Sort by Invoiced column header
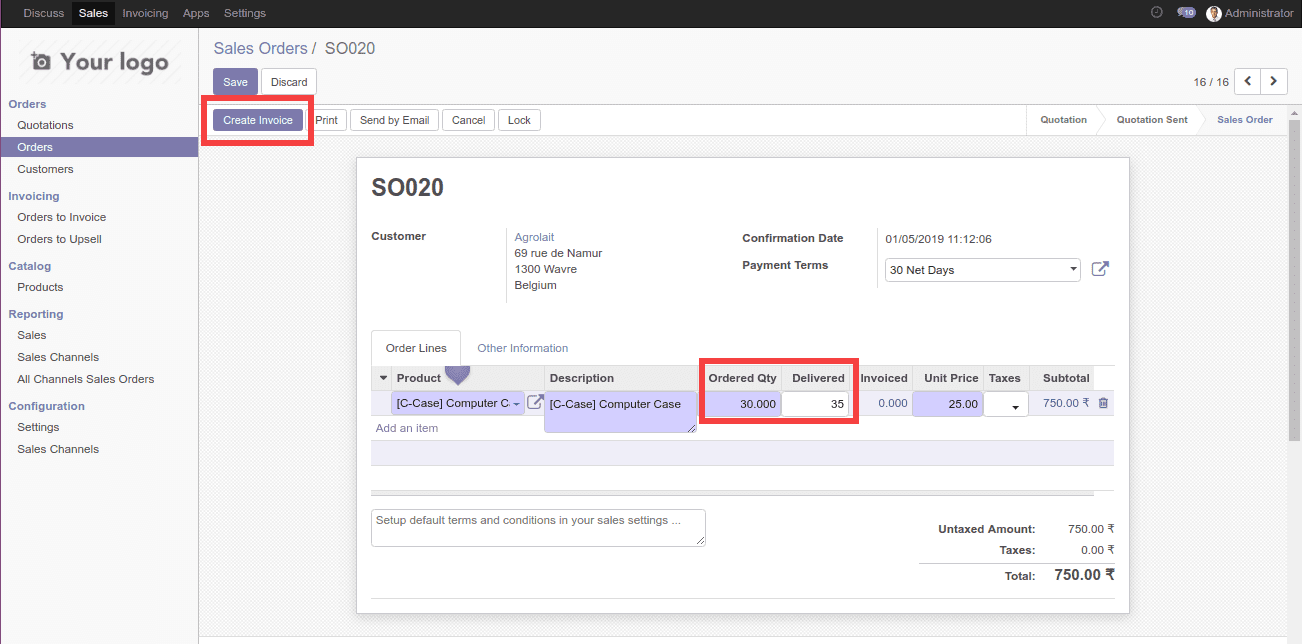Viewport: 1302px width, 644px height. pyautogui.click(x=884, y=378)
